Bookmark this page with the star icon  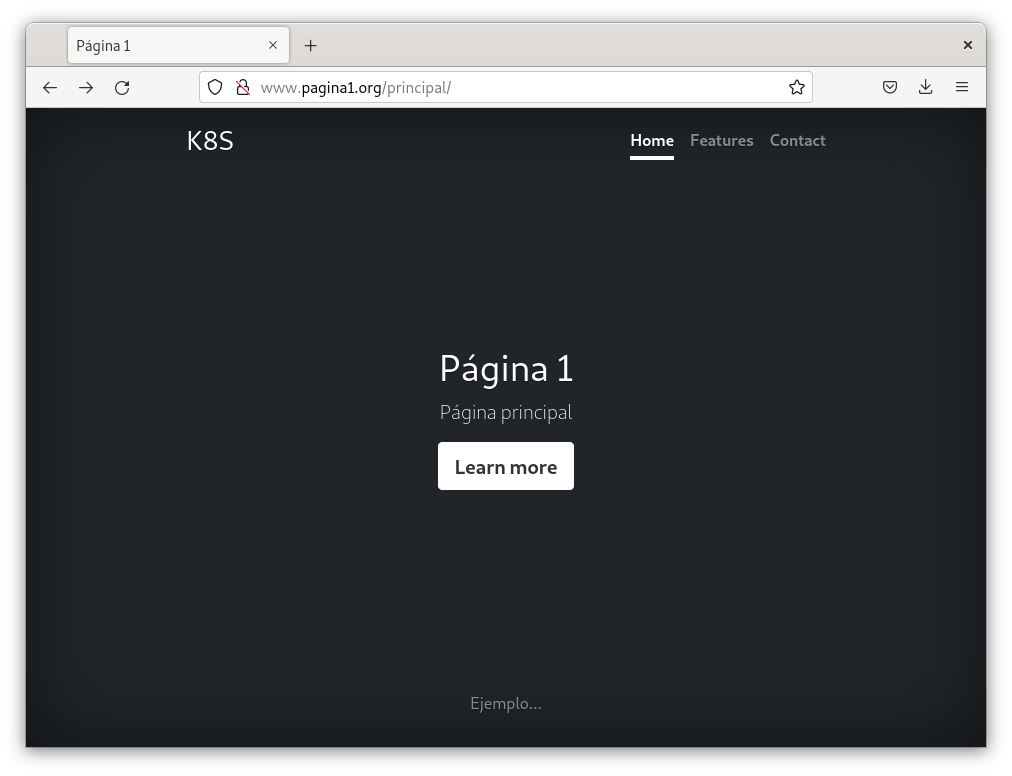click(x=796, y=88)
